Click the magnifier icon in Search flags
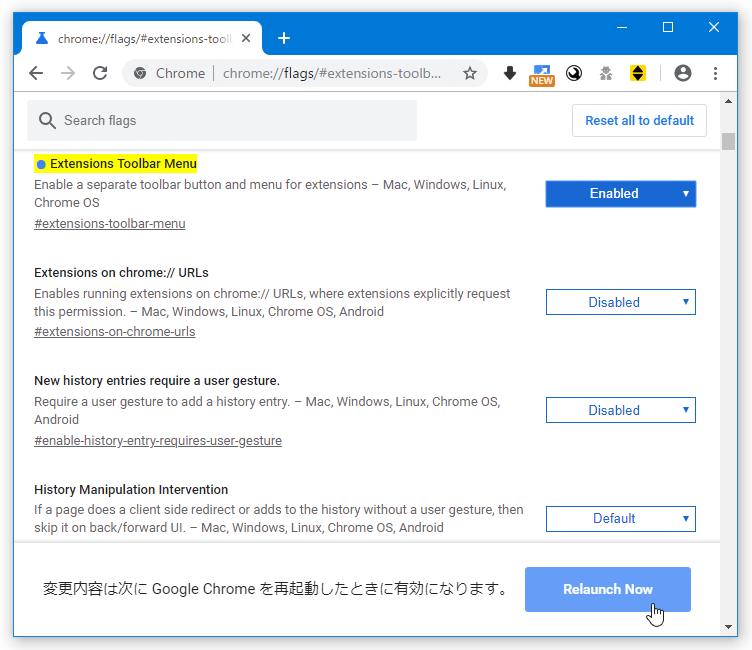 pyautogui.click(x=47, y=120)
